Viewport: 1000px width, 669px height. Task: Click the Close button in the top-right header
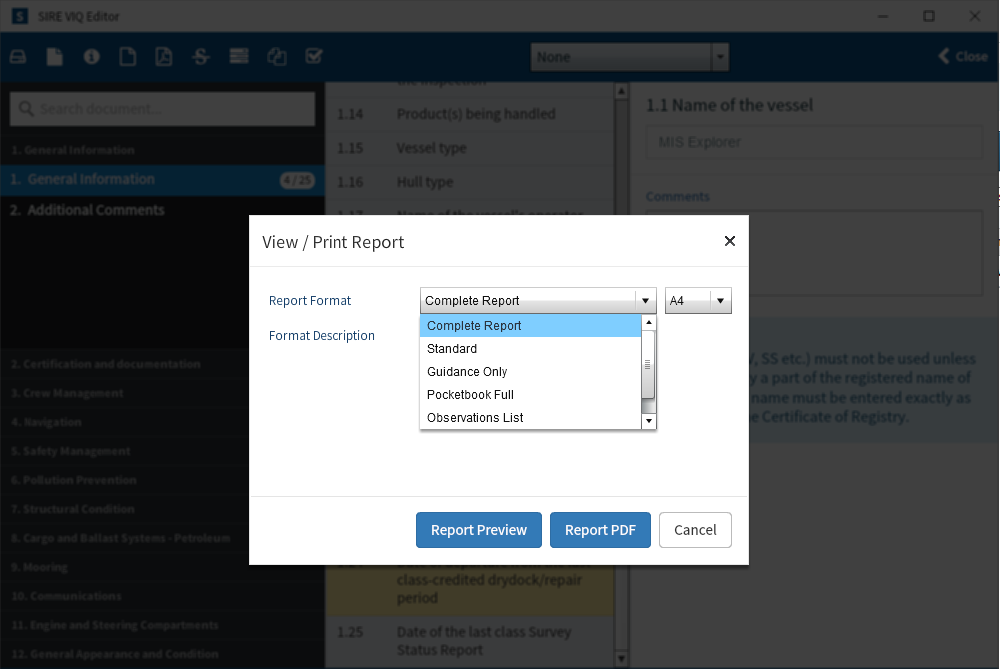pos(963,57)
